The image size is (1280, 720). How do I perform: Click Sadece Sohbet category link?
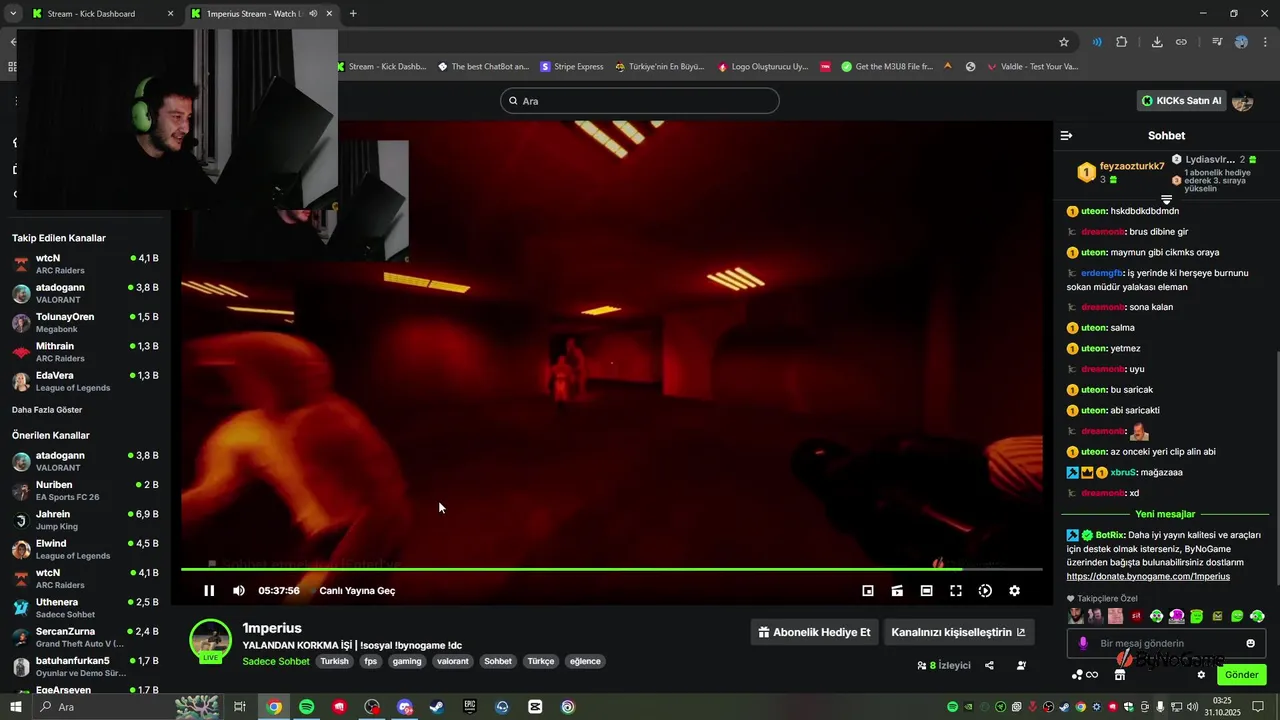[x=276, y=661]
